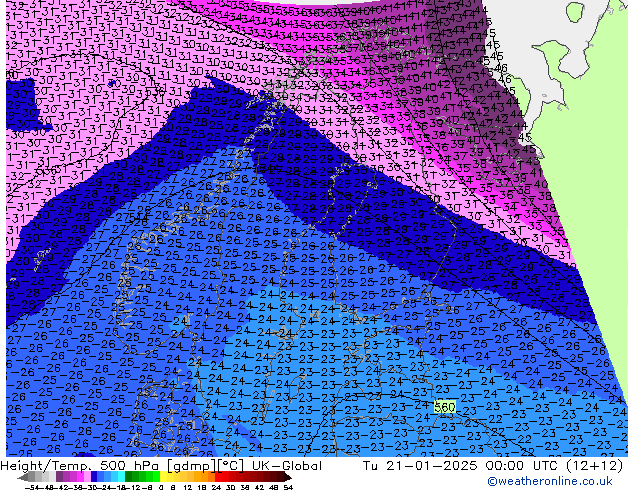Click the 'Height/Temp. 500 hPa' map title

point(80,466)
